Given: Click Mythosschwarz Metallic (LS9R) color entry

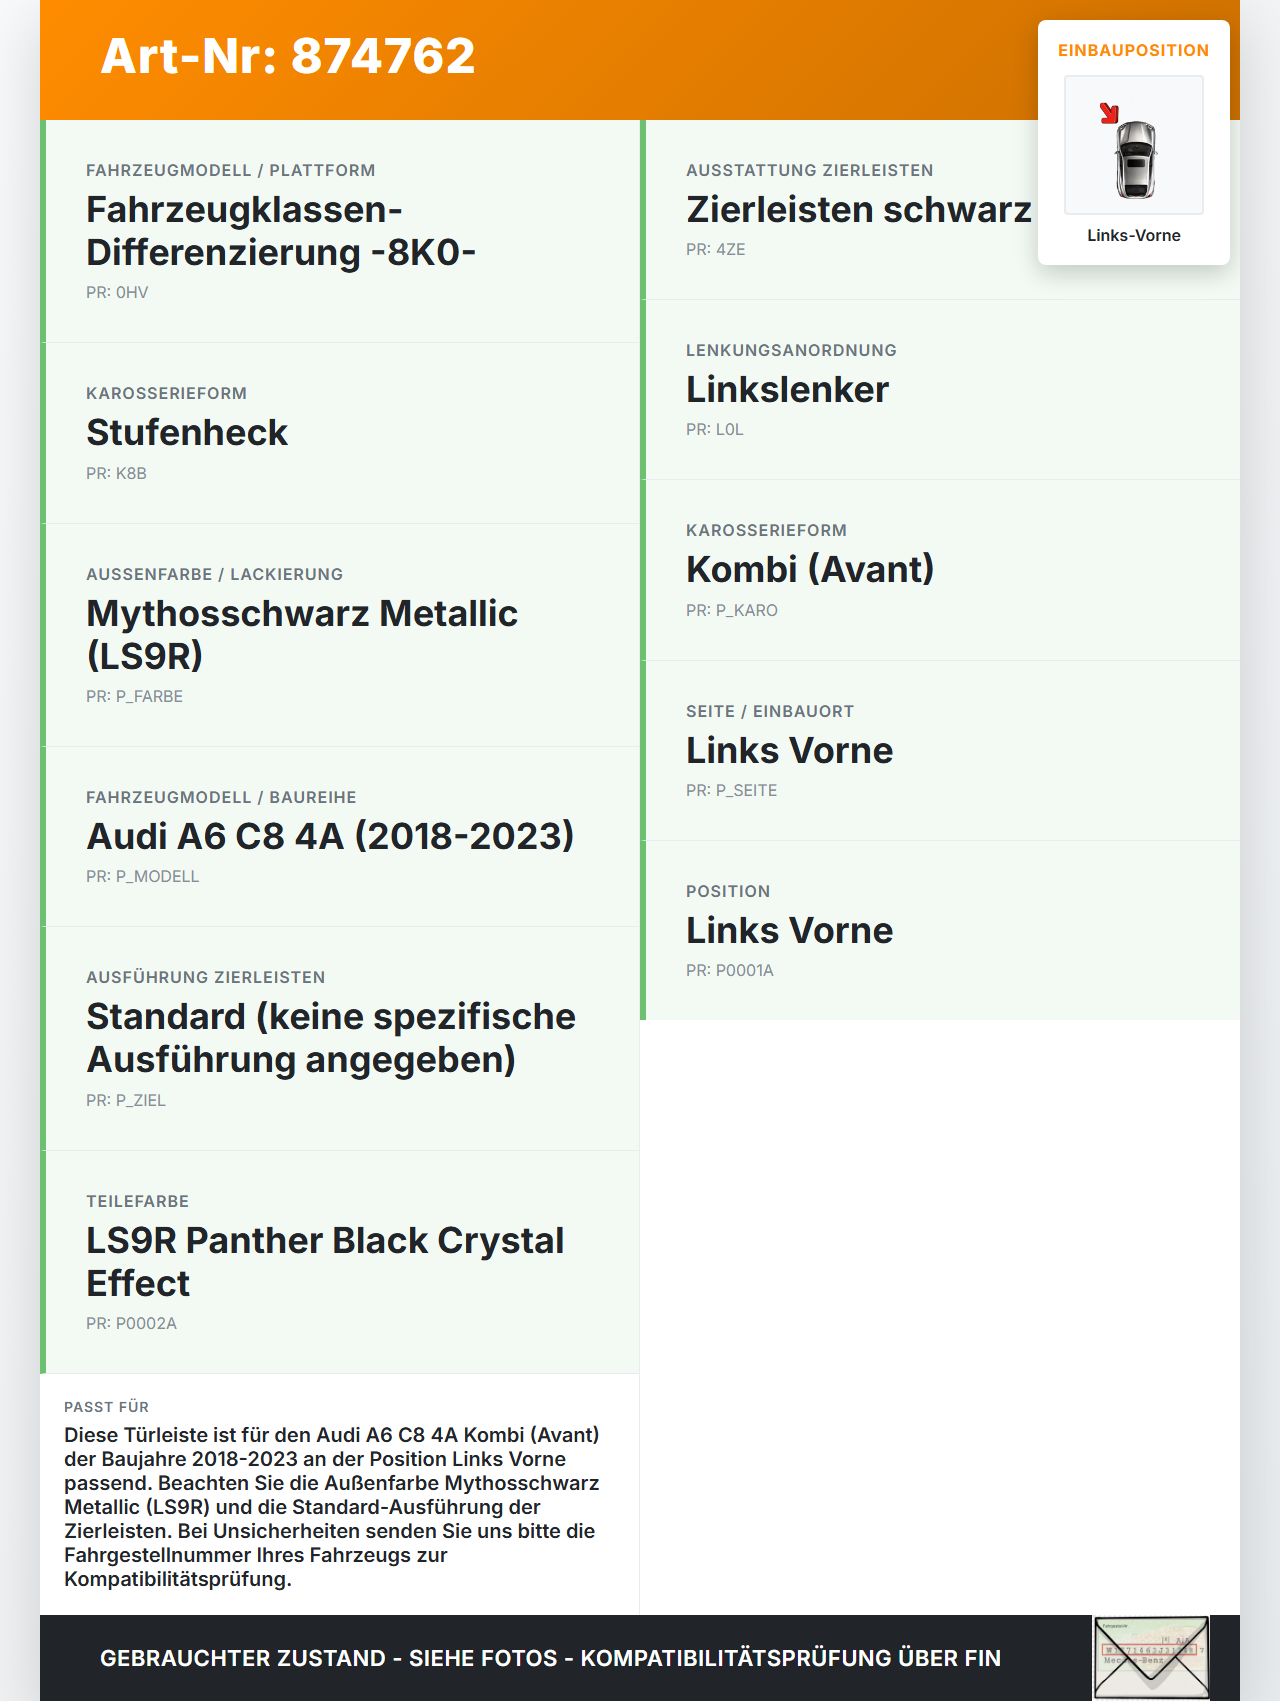Looking at the screenshot, I should coord(340,635).
